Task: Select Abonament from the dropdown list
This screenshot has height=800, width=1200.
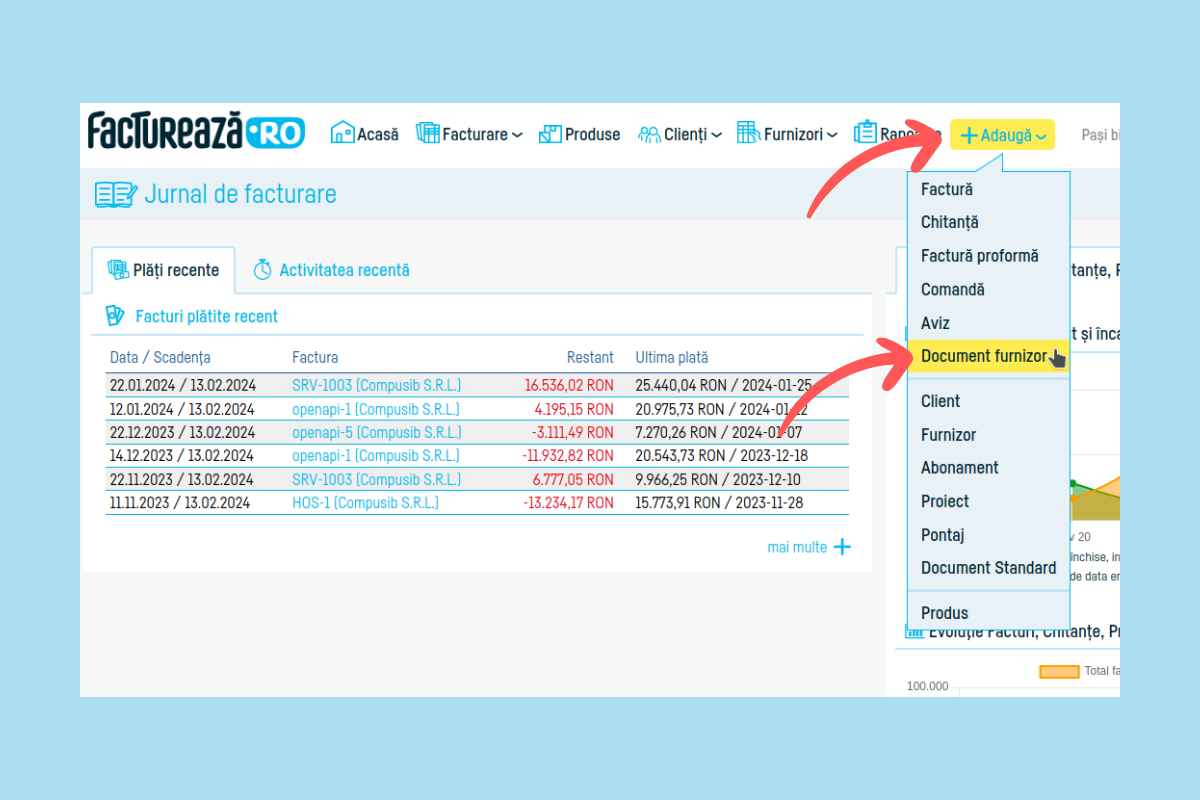Action: [x=959, y=468]
